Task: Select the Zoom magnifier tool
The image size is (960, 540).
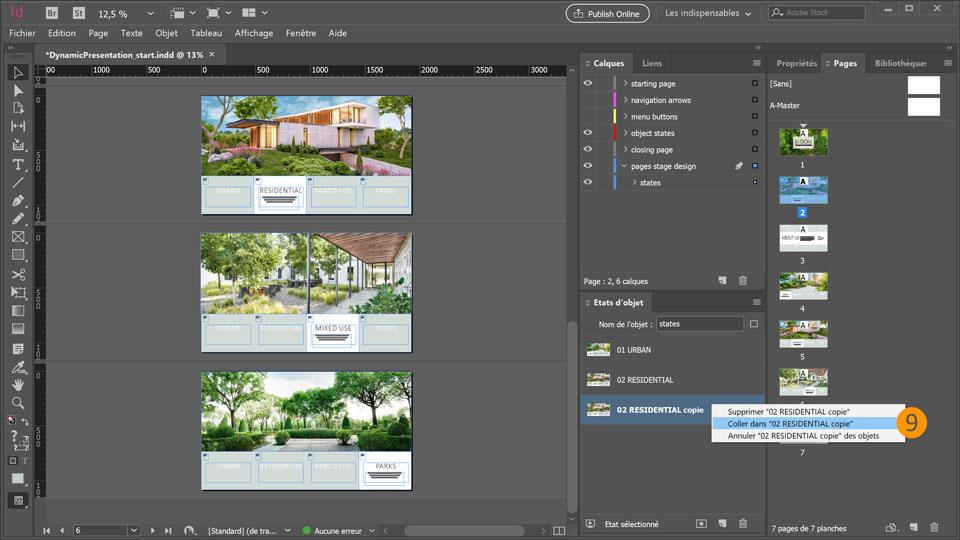Action: coord(18,403)
